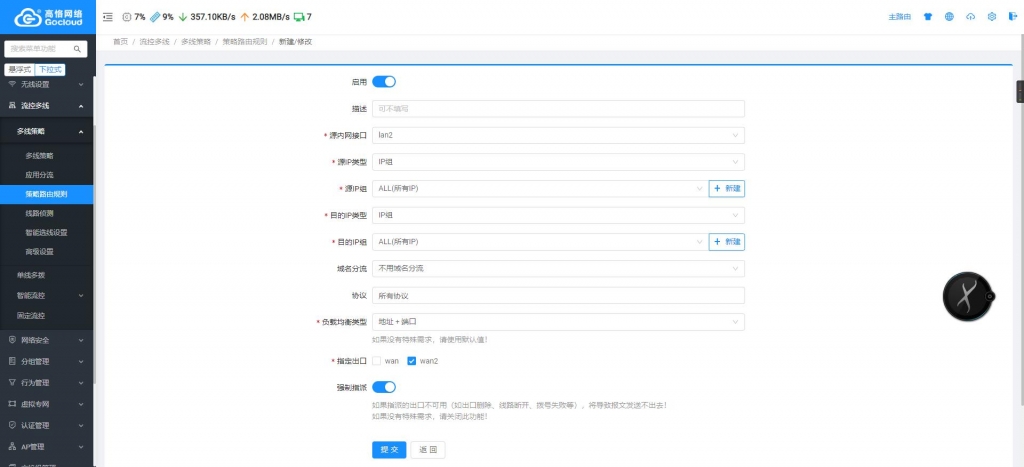
Task: Click the online devices monitor icon
Action: click(x=298, y=17)
